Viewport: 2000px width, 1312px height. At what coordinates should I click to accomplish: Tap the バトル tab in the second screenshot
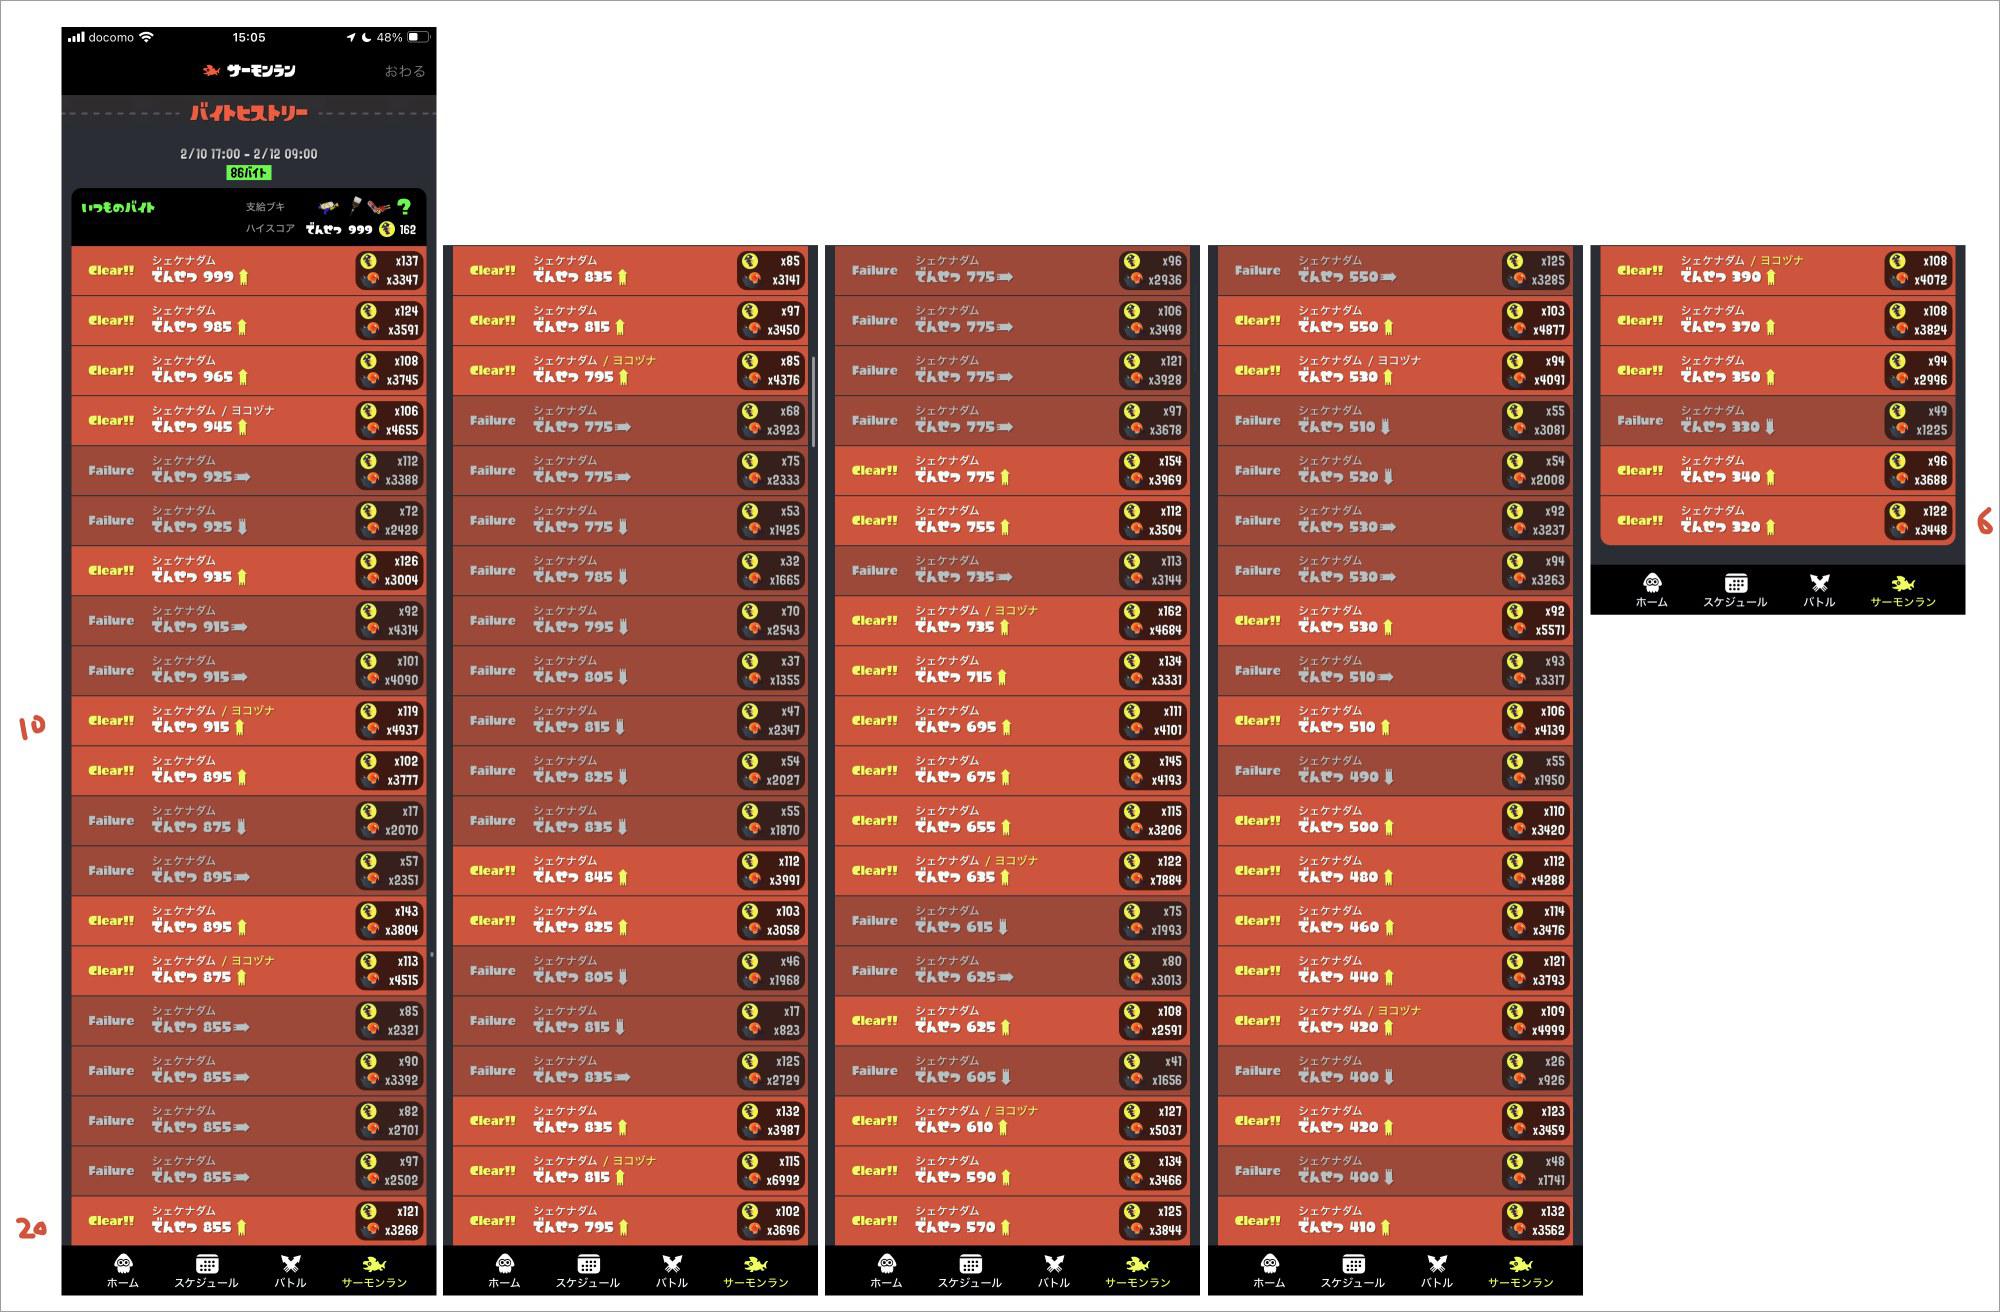(x=672, y=1271)
